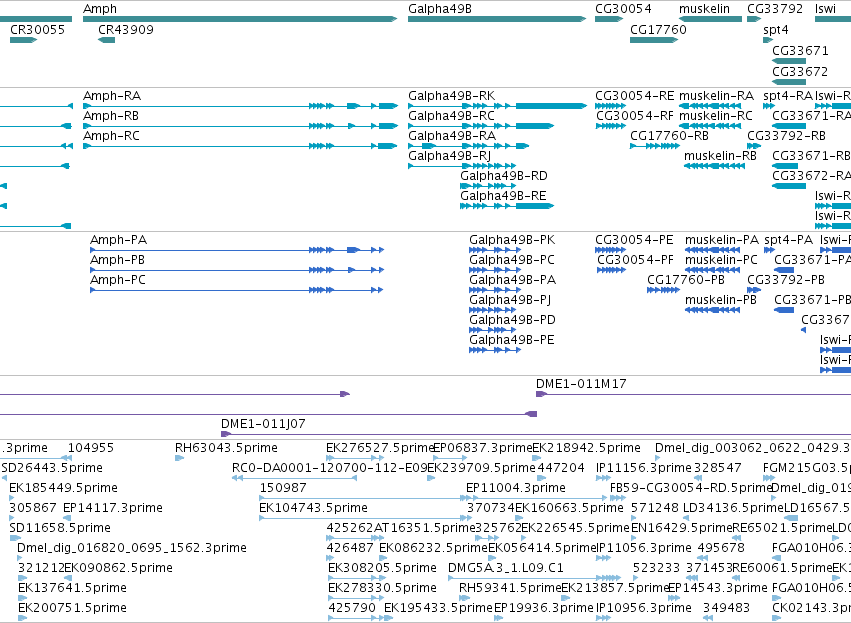Click the muskelin gene bar

[710, 19]
